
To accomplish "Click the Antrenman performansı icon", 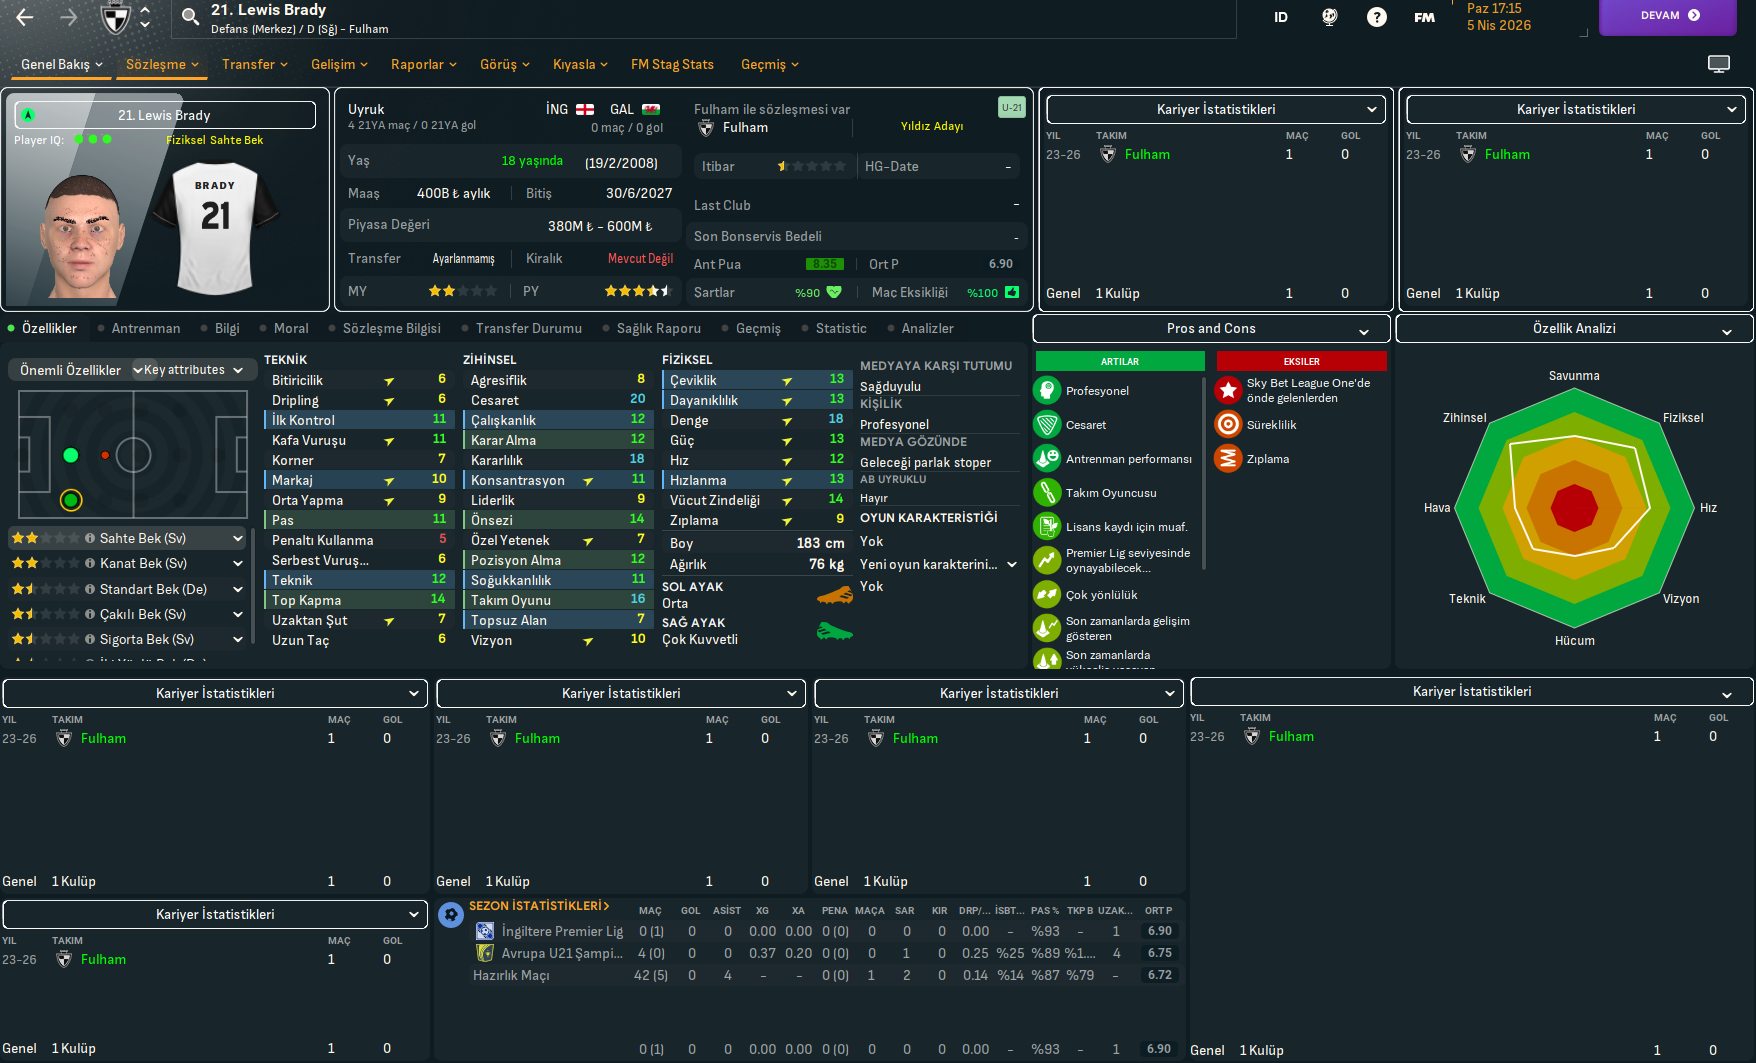I will click(1047, 459).
